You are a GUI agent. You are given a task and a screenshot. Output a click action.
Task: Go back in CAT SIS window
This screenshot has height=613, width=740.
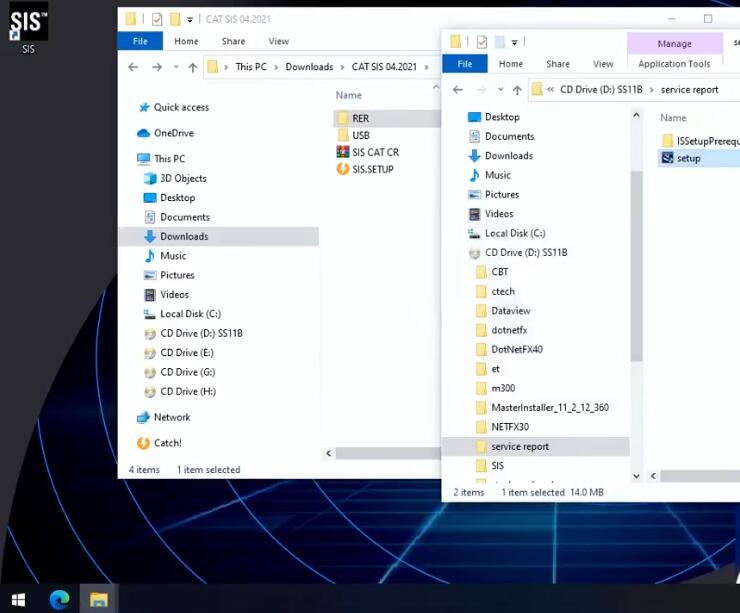click(x=133, y=67)
